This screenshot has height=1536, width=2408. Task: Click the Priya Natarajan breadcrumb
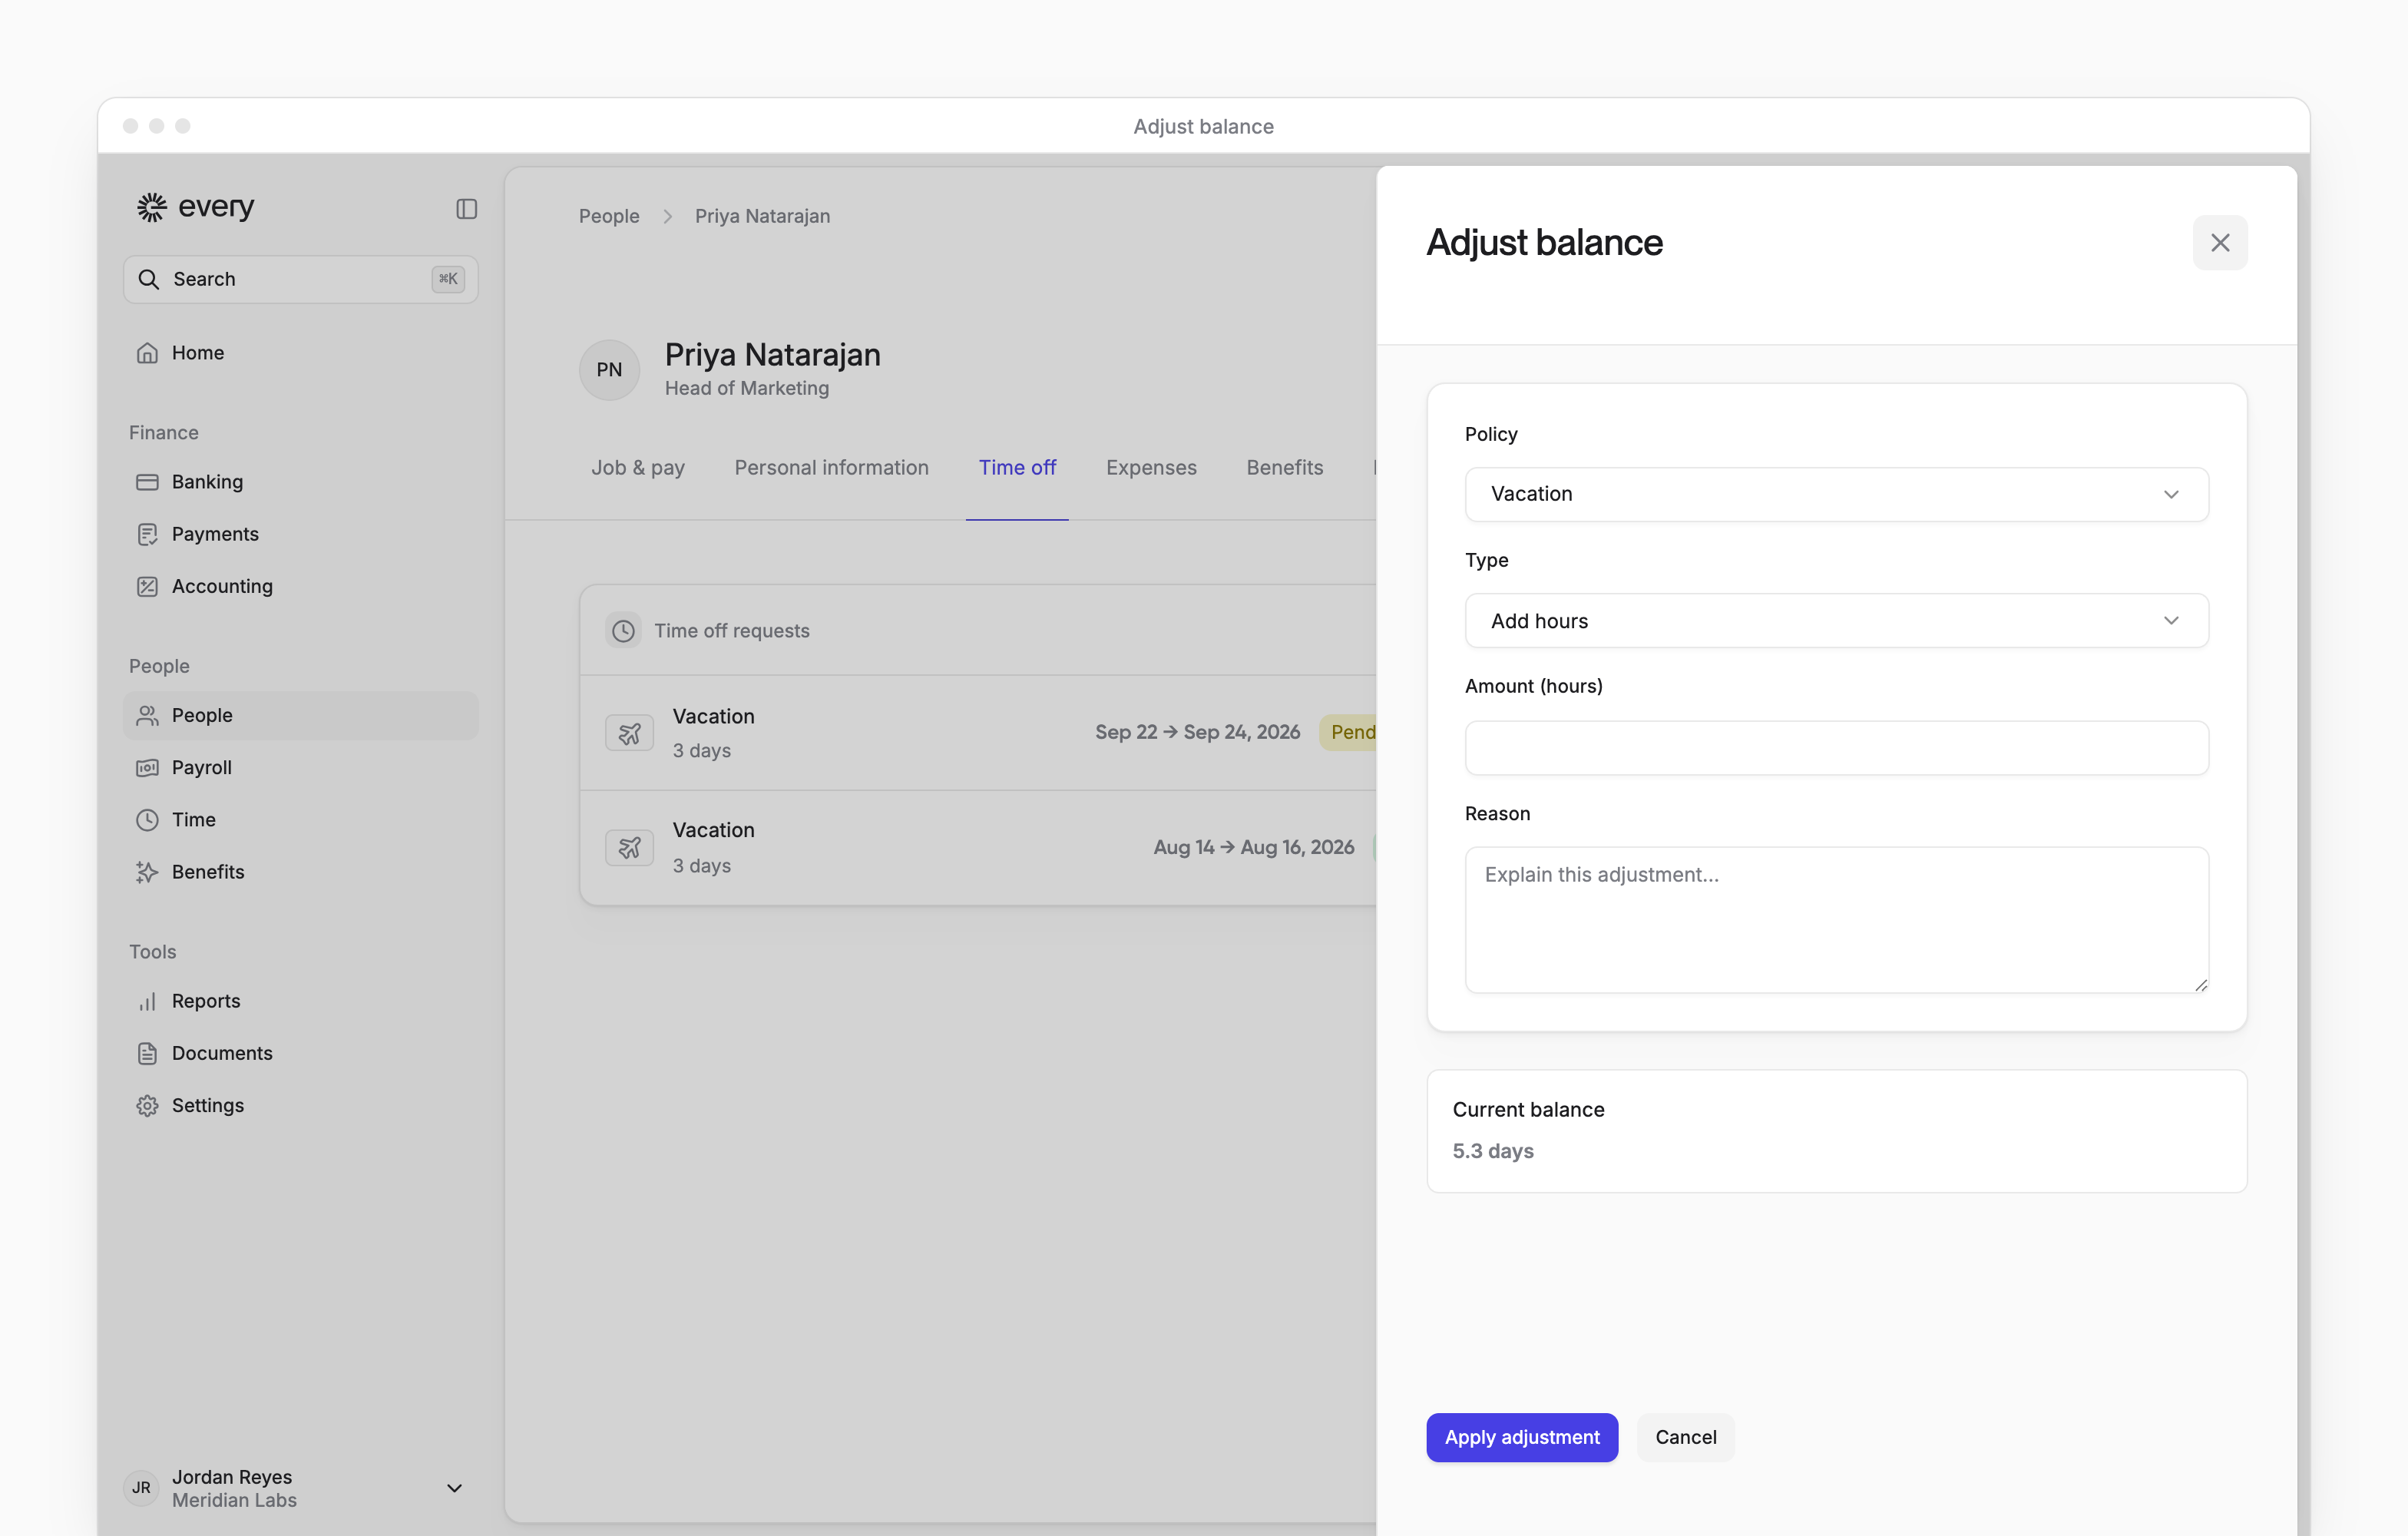click(762, 216)
